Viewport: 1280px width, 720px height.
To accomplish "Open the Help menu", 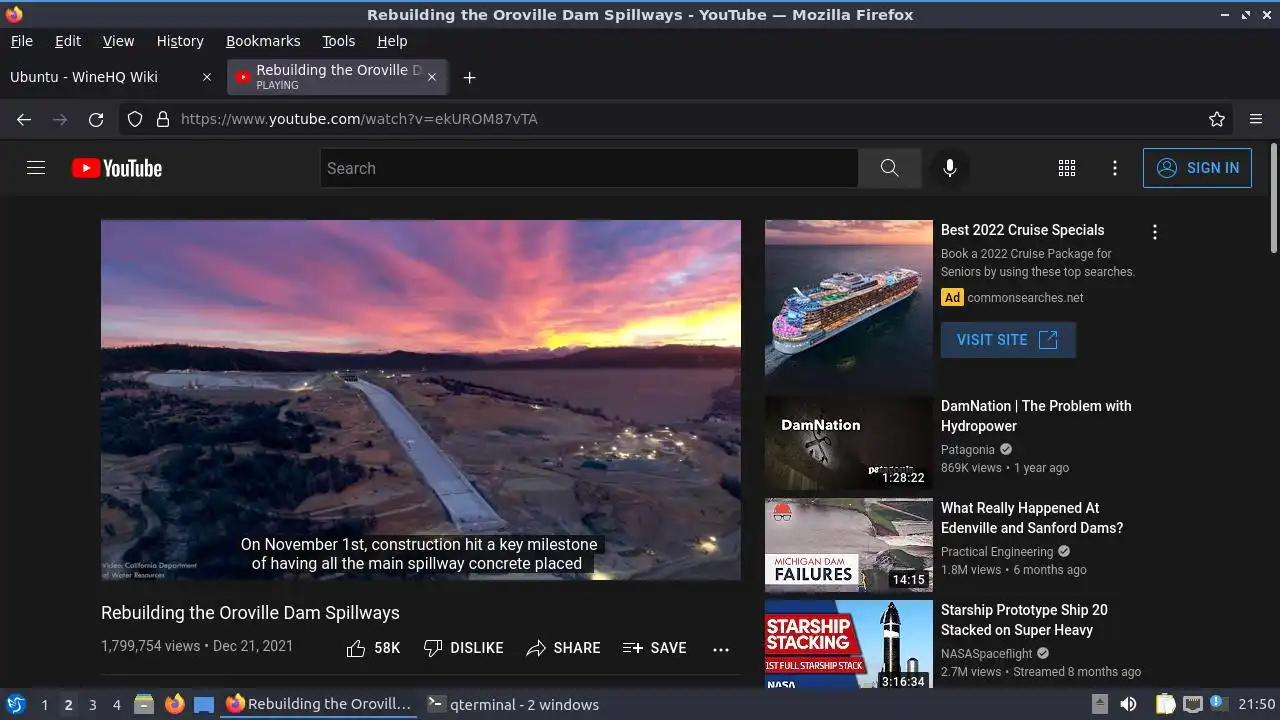I will (392, 41).
